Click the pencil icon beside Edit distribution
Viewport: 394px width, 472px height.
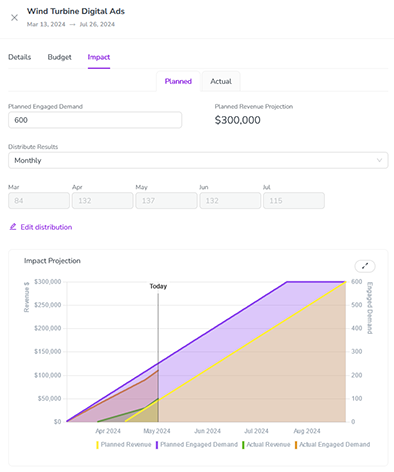point(13,227)
